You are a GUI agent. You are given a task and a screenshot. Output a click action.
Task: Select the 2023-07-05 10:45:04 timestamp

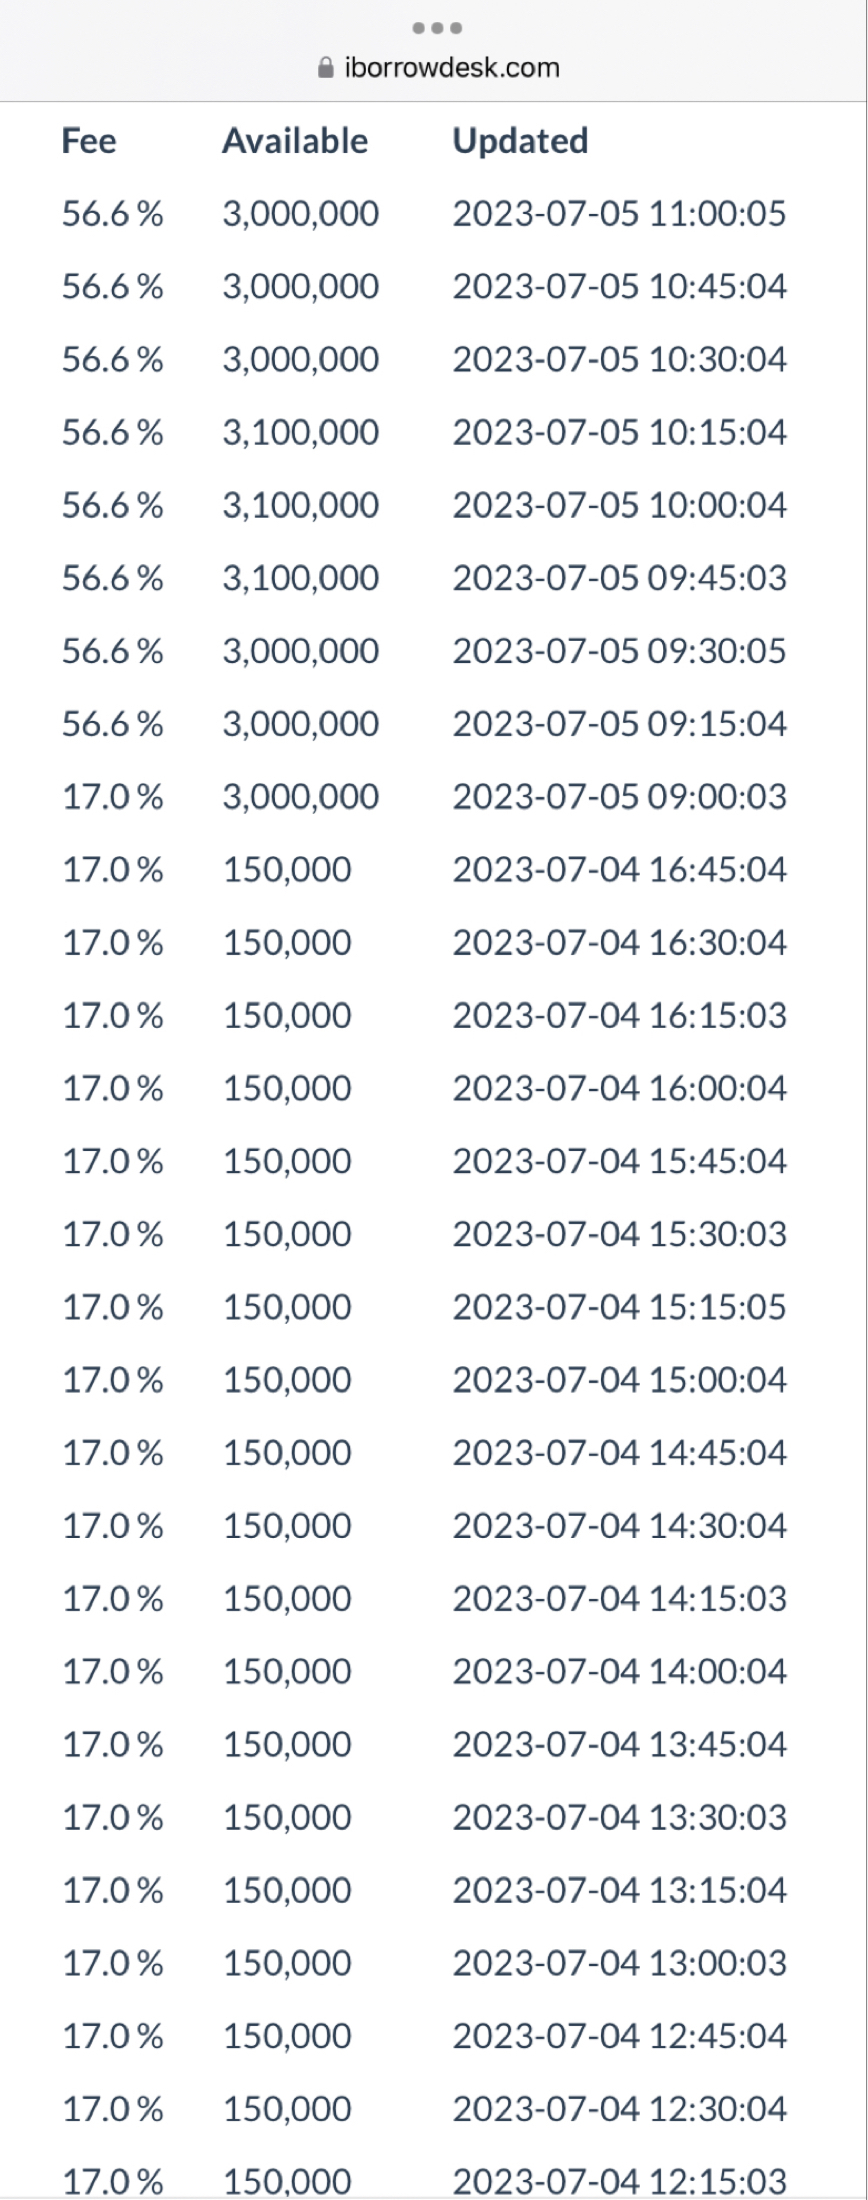pyautogui.click(x=619, y=287)
